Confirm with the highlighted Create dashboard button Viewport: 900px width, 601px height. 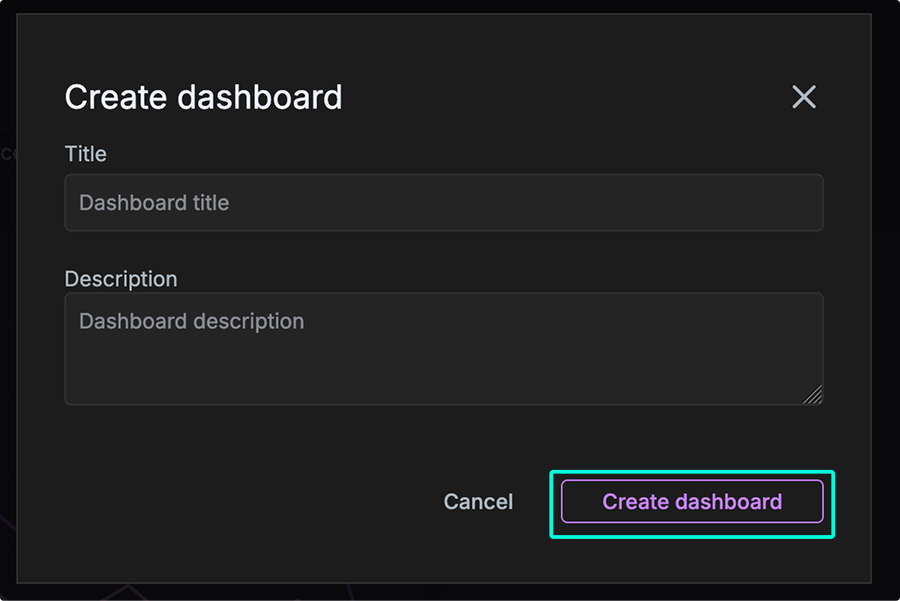pyautogui.click(x=691, y=502)
